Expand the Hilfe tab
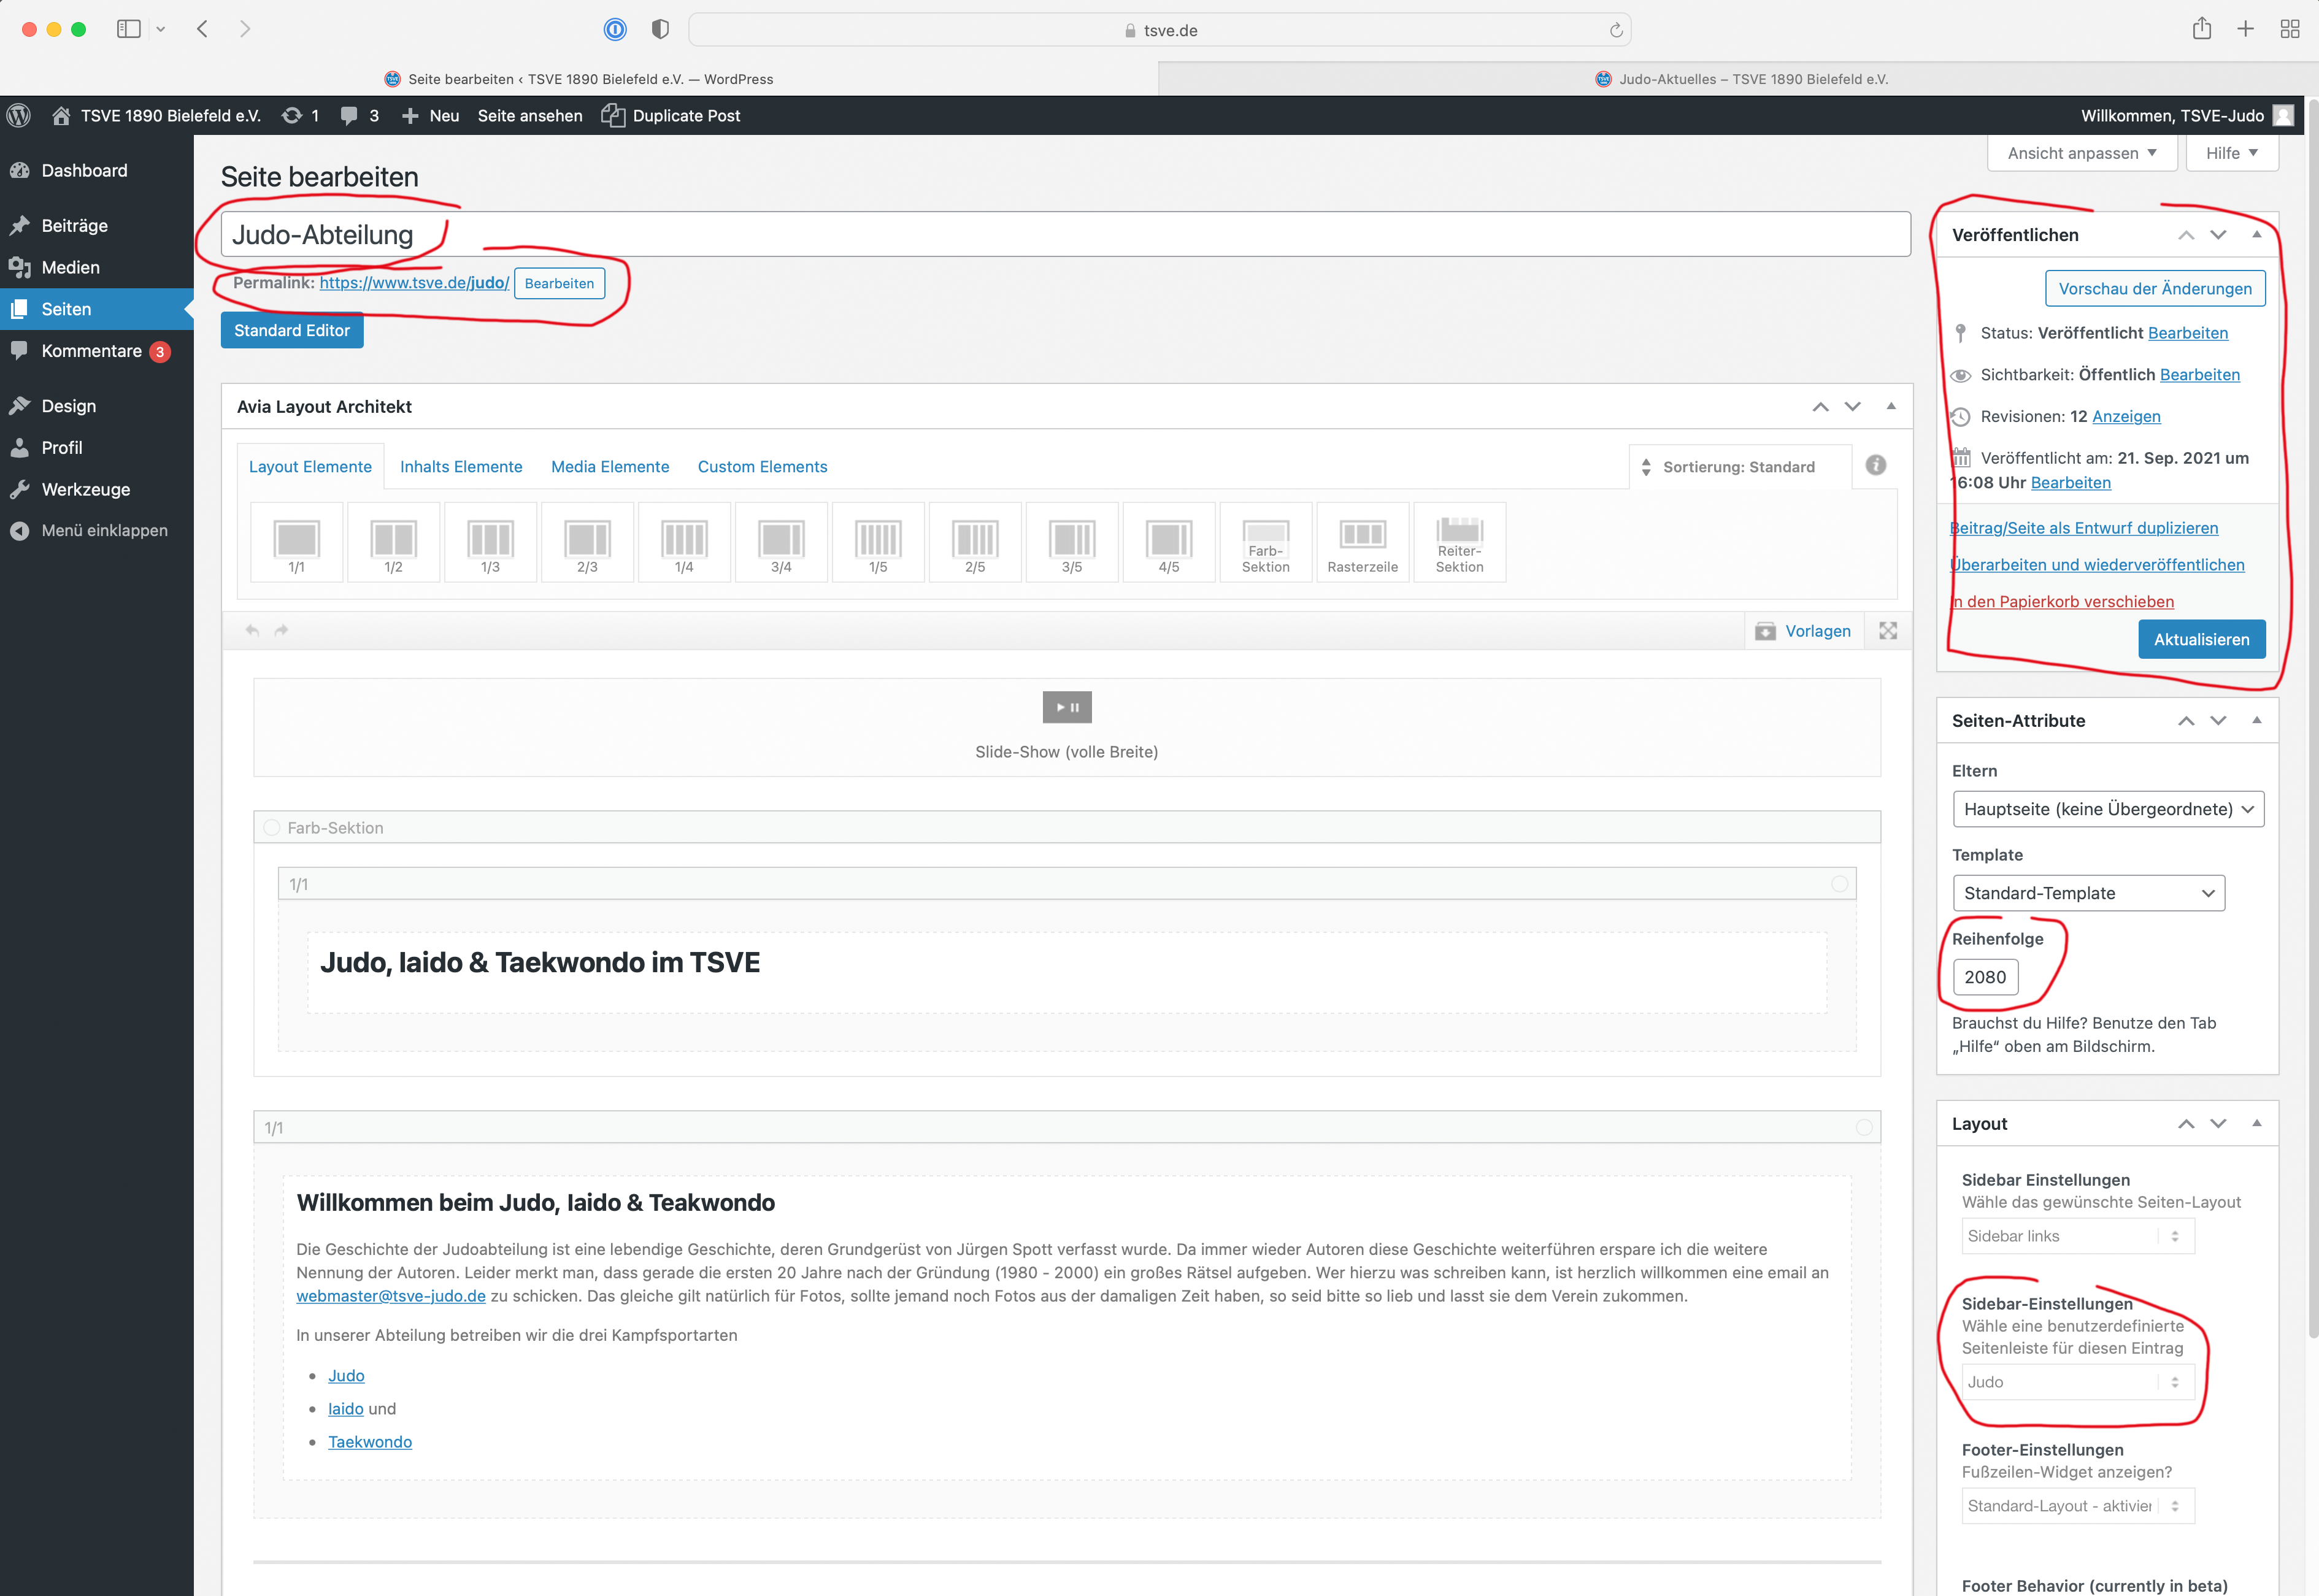2319x1596 pixels. pos(2232,153)
